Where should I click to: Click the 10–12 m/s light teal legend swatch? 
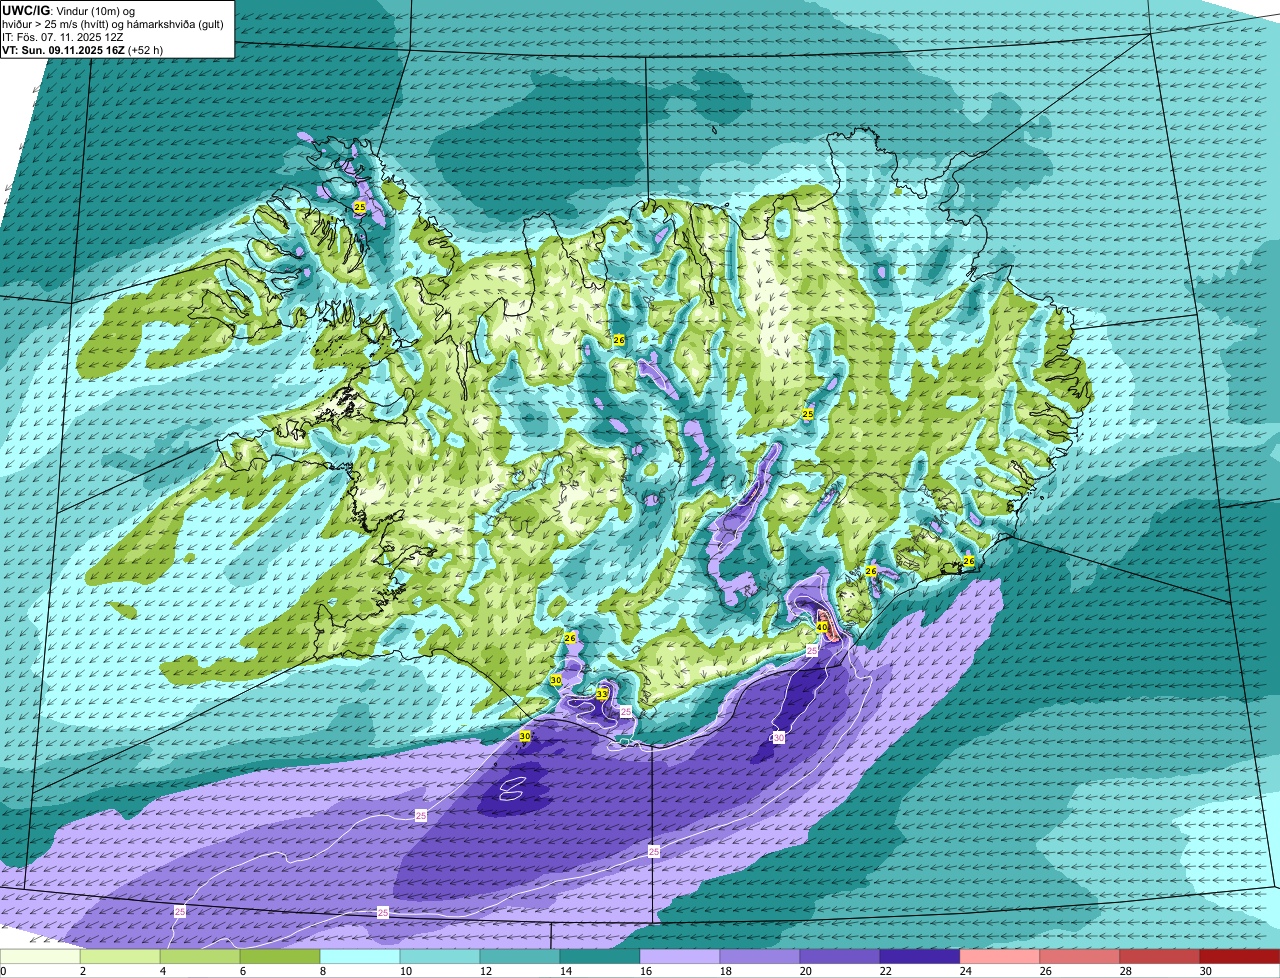(x=440, y=956)
